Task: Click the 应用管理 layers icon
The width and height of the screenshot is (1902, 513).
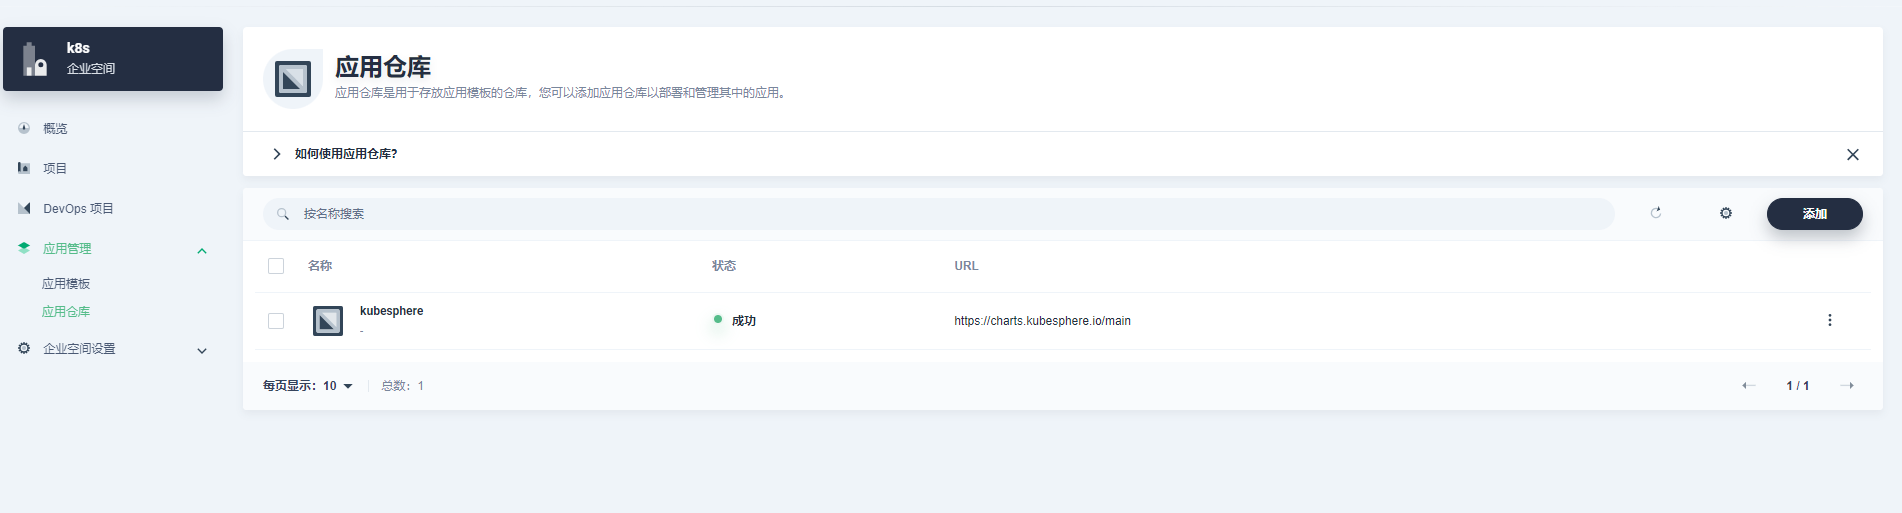Action: point(24,248)
